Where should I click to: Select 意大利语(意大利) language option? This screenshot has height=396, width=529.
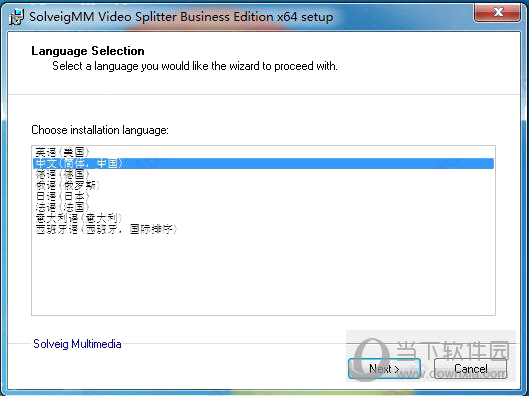click(263, 218)
